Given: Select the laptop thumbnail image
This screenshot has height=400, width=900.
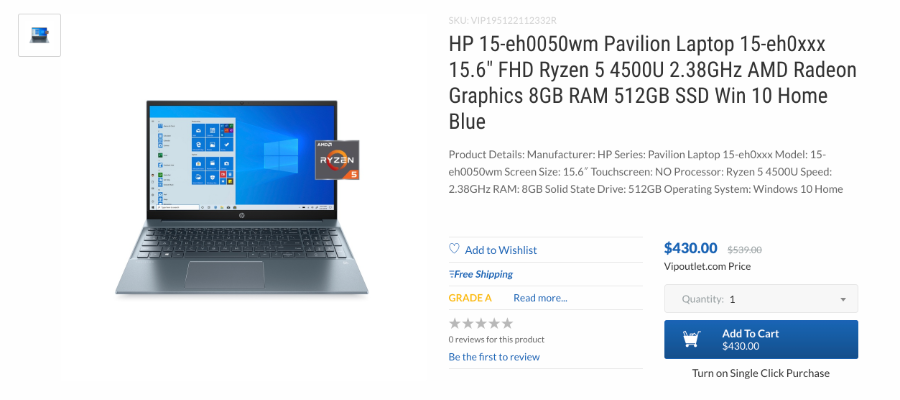Looking at the screenshot, I should click(40, 35).
